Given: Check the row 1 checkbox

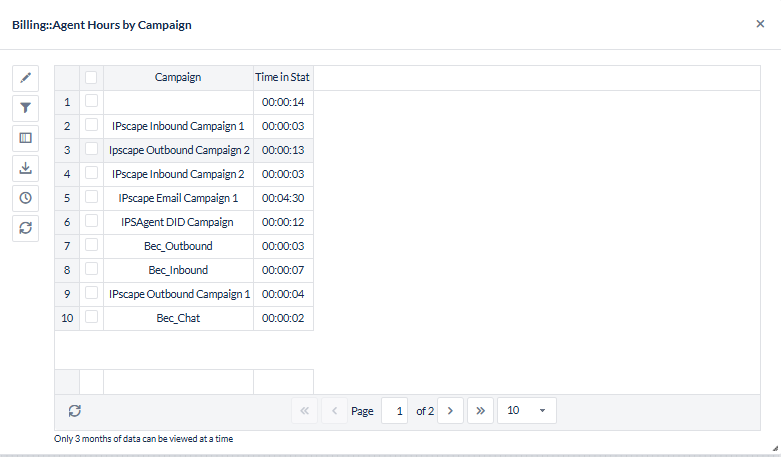Looking at the screenshot, I should (x=91, y=101).
